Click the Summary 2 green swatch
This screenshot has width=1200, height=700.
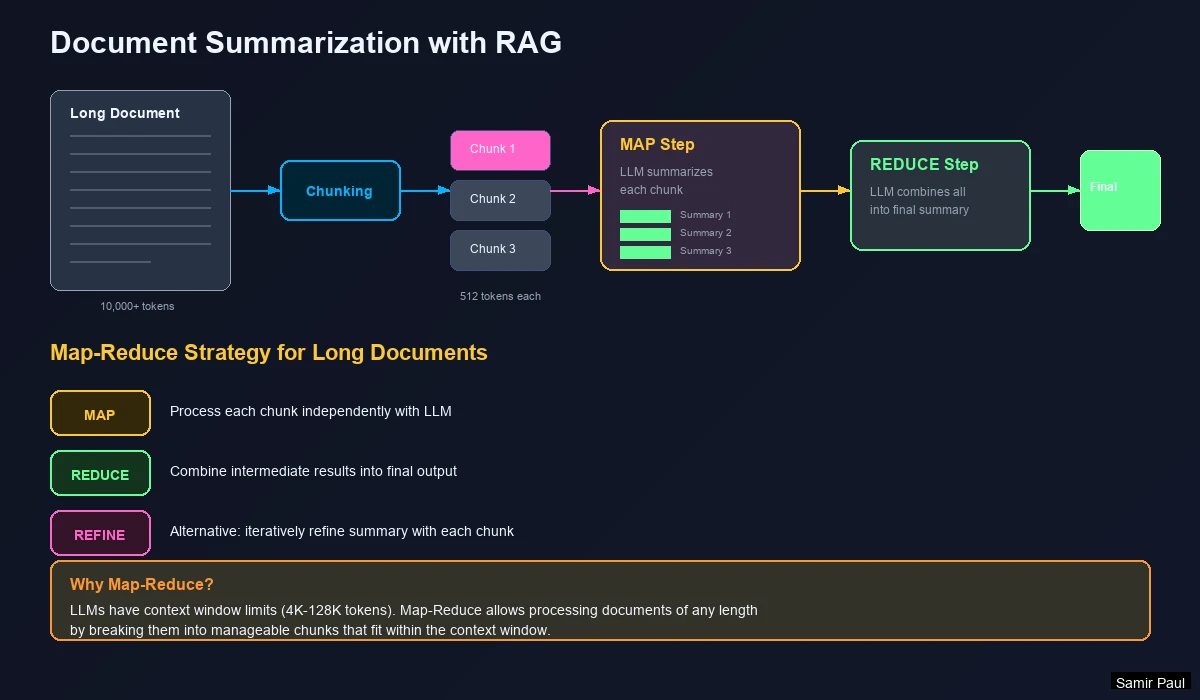[645, 233]
